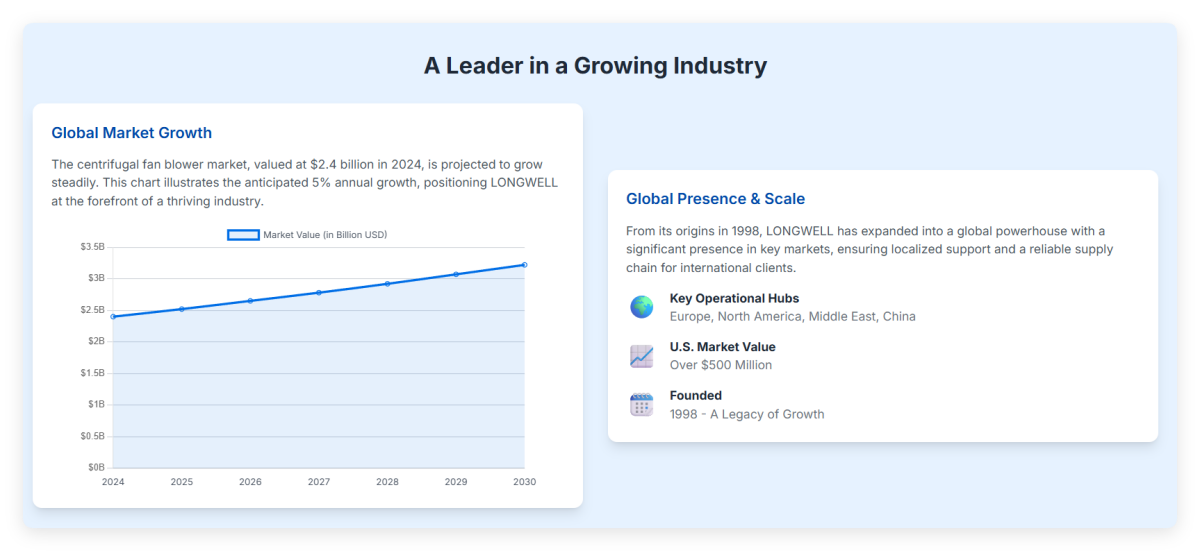
Task: Click the text 1998 - A Legacy of Growth
Action: click(747, 414)
